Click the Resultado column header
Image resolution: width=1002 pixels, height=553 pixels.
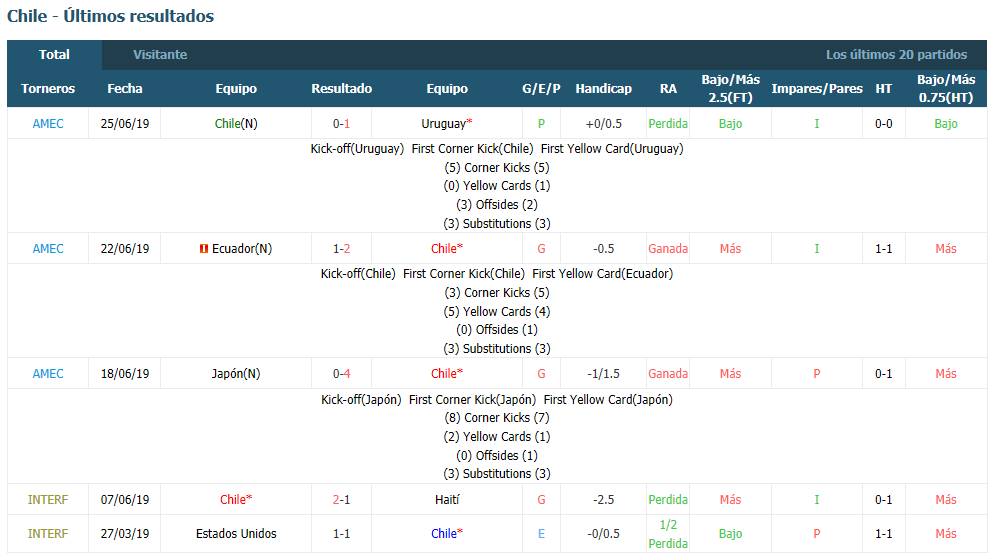coord(341,89)
